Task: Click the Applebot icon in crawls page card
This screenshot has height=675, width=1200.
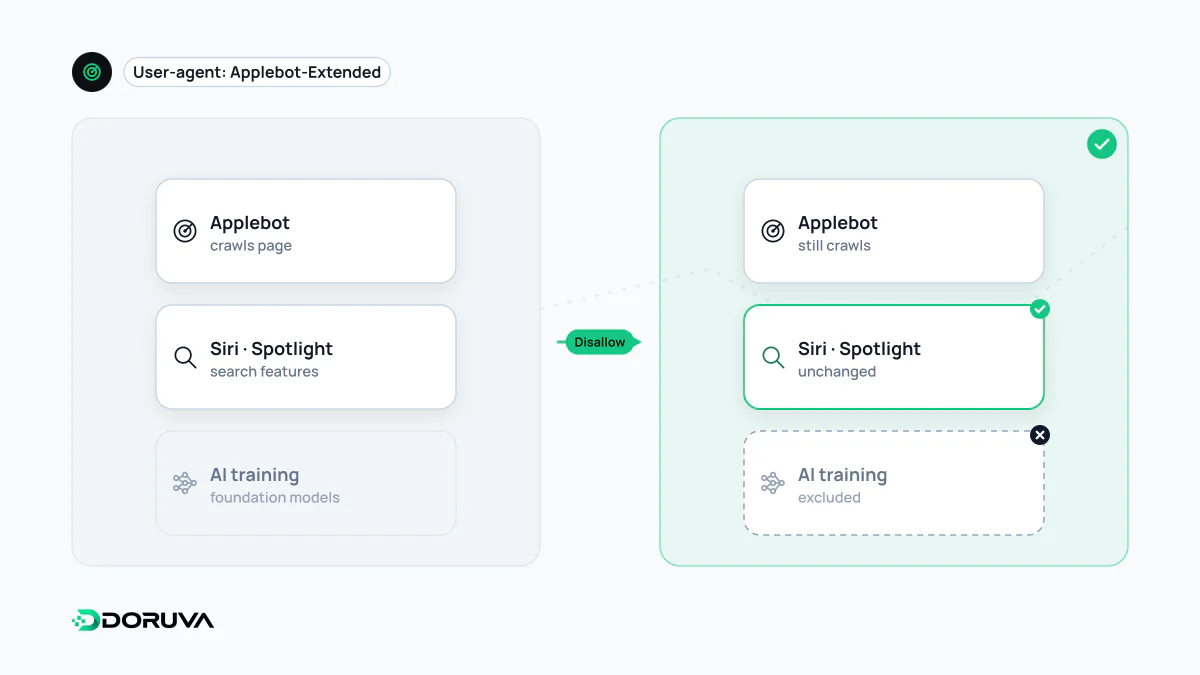Action: [185, 231]
